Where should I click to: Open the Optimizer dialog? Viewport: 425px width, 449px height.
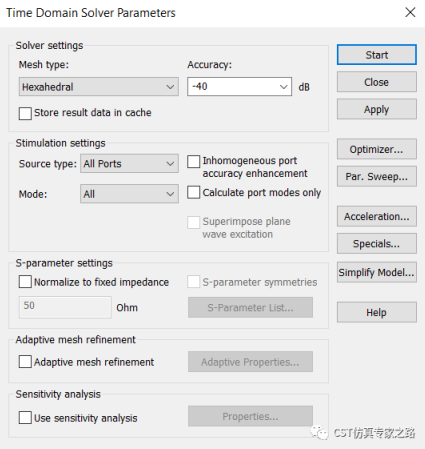tap(376, 149)
